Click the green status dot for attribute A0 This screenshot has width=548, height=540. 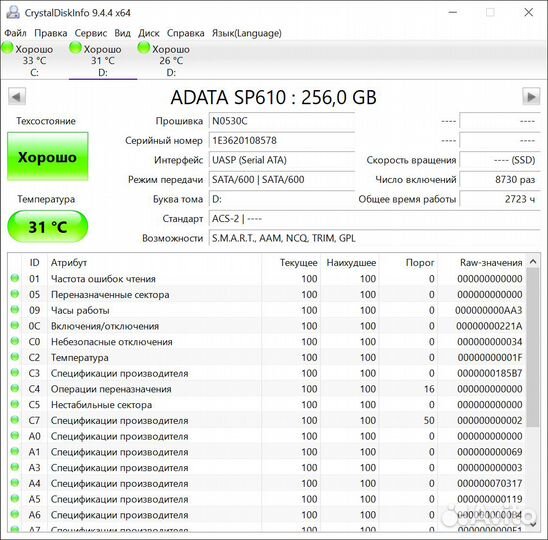(15, 435)
